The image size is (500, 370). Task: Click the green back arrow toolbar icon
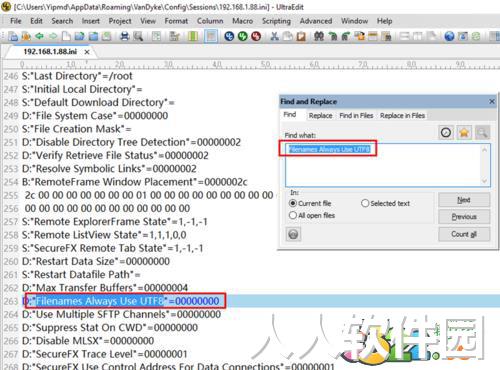39,36
